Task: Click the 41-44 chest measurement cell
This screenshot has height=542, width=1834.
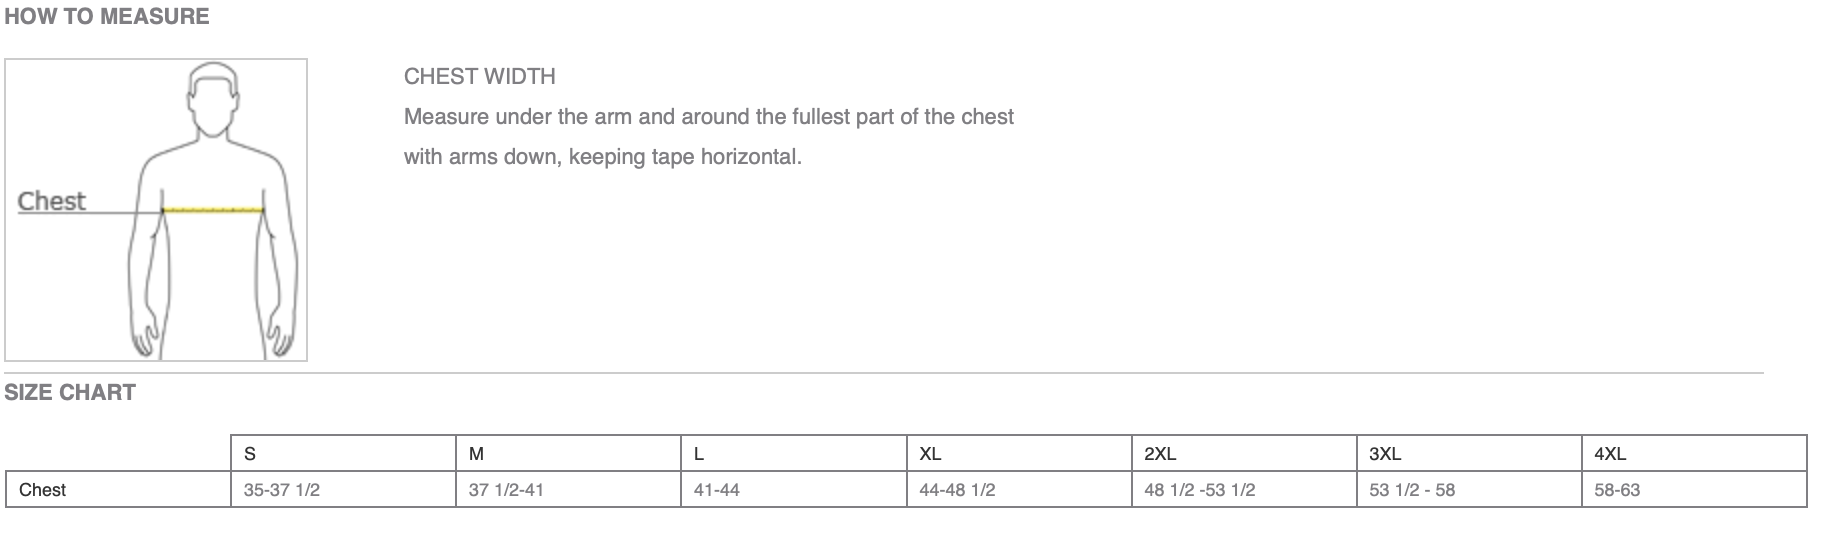Action: tap(717, 490)
